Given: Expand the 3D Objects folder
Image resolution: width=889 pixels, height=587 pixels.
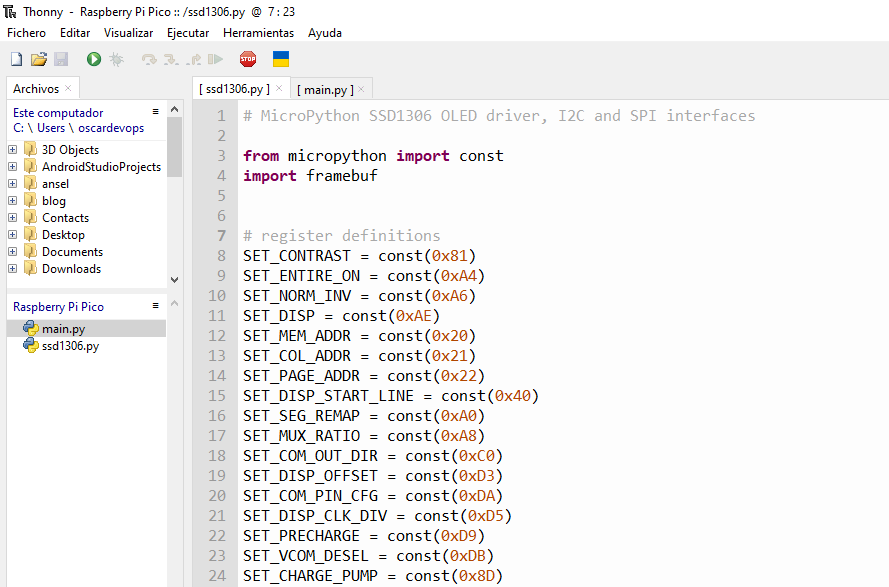Looking at the screenshot, I should pyautogui.click(x=12, y=150).
